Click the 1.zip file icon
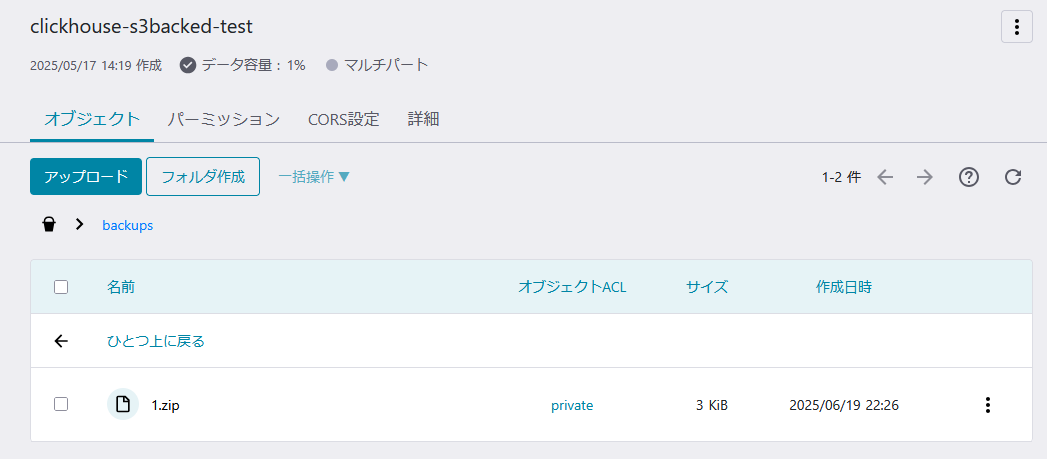 (123, 404)
